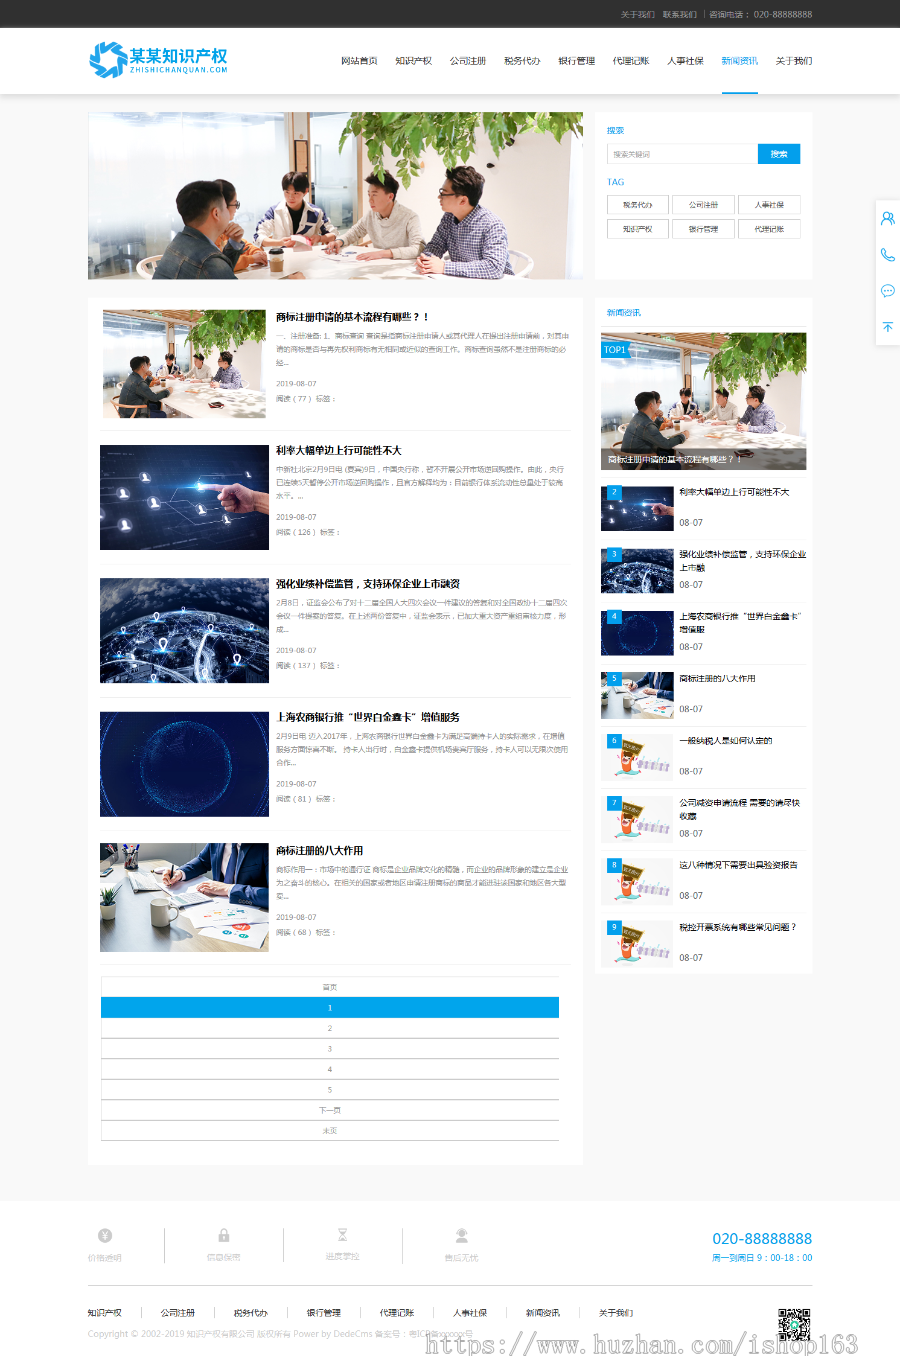Open sidebar item 4 上海农商银行推 世界白金鑫卡
This screenshot has width=900, height=1372.
[x=741, y=622]
